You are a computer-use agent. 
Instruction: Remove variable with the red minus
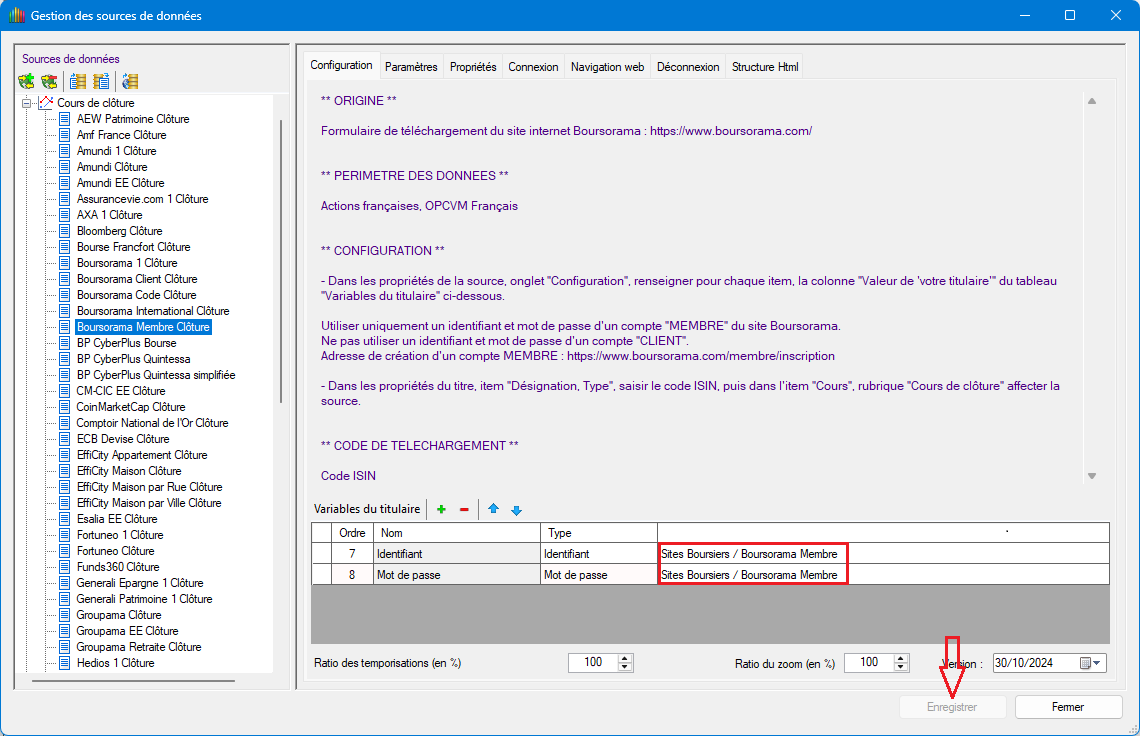tap(464, 510)
